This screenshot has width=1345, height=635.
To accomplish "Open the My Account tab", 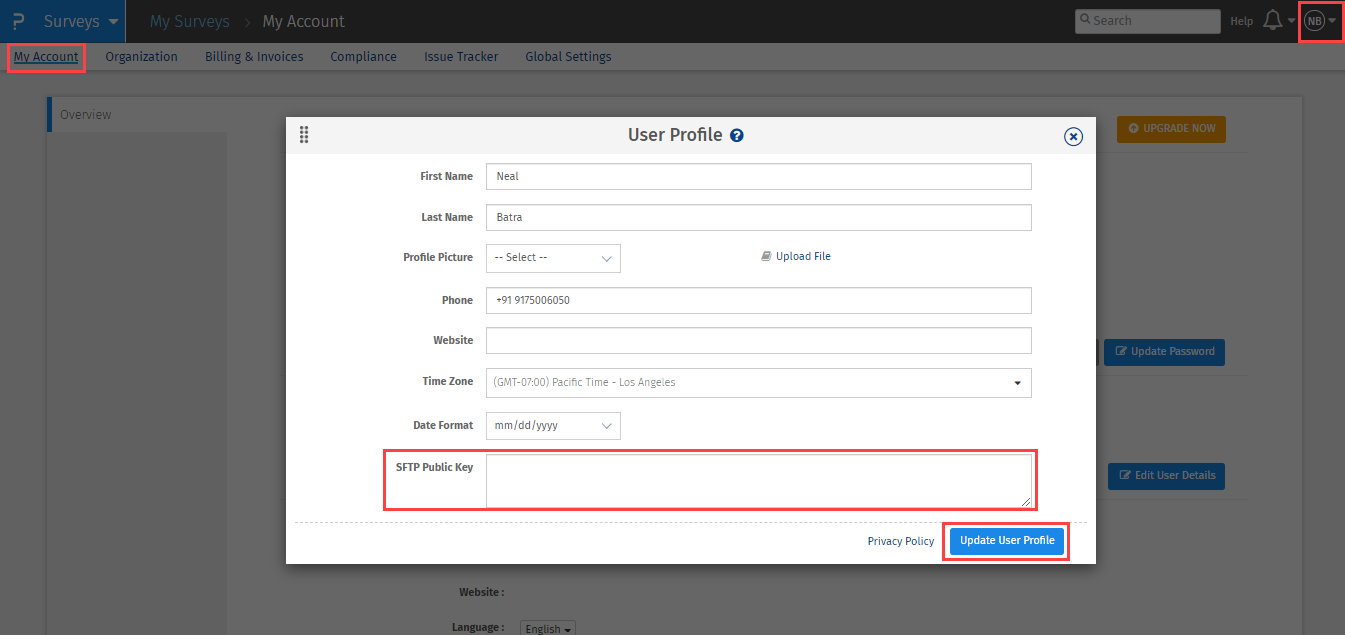I will click(x=46, y=57).
